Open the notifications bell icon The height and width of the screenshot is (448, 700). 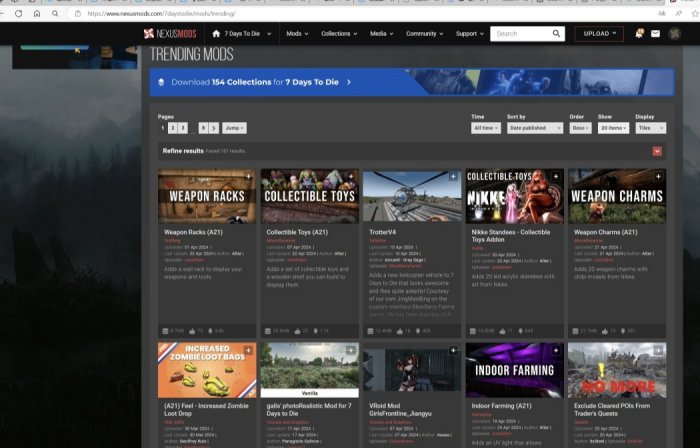639,33
